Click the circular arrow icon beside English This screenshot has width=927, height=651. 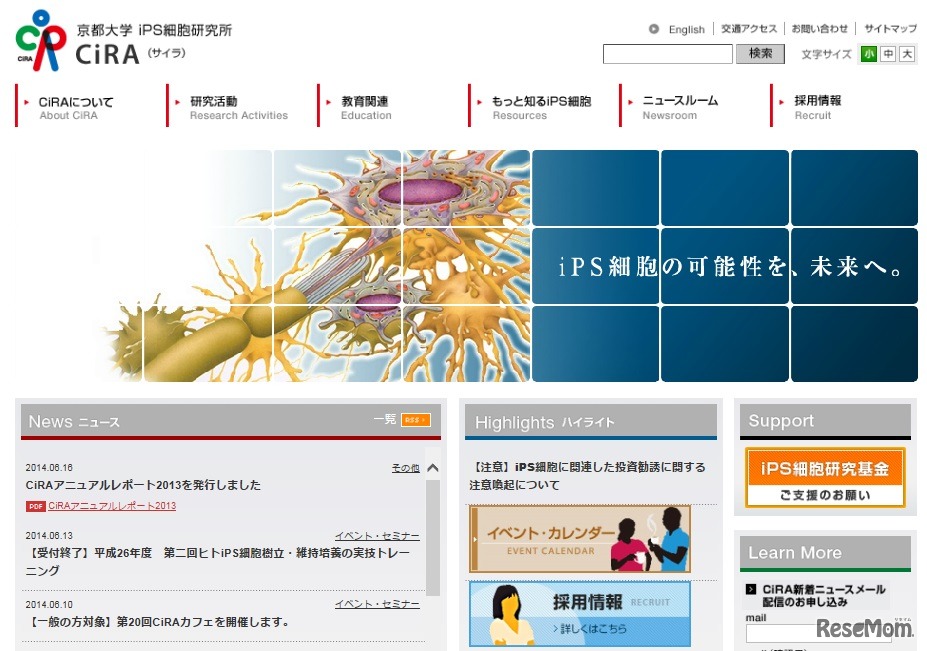[x=653, y=29]
